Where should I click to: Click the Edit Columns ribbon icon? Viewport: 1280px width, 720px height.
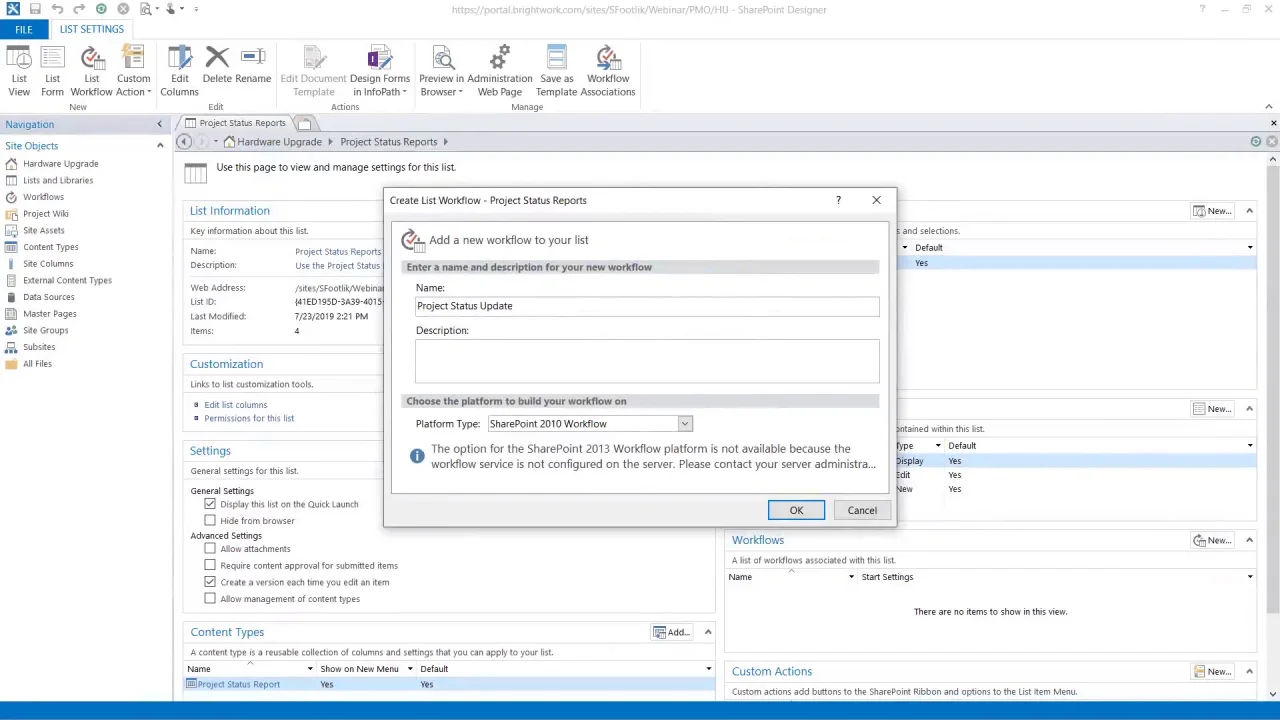(x=180, y=71)
